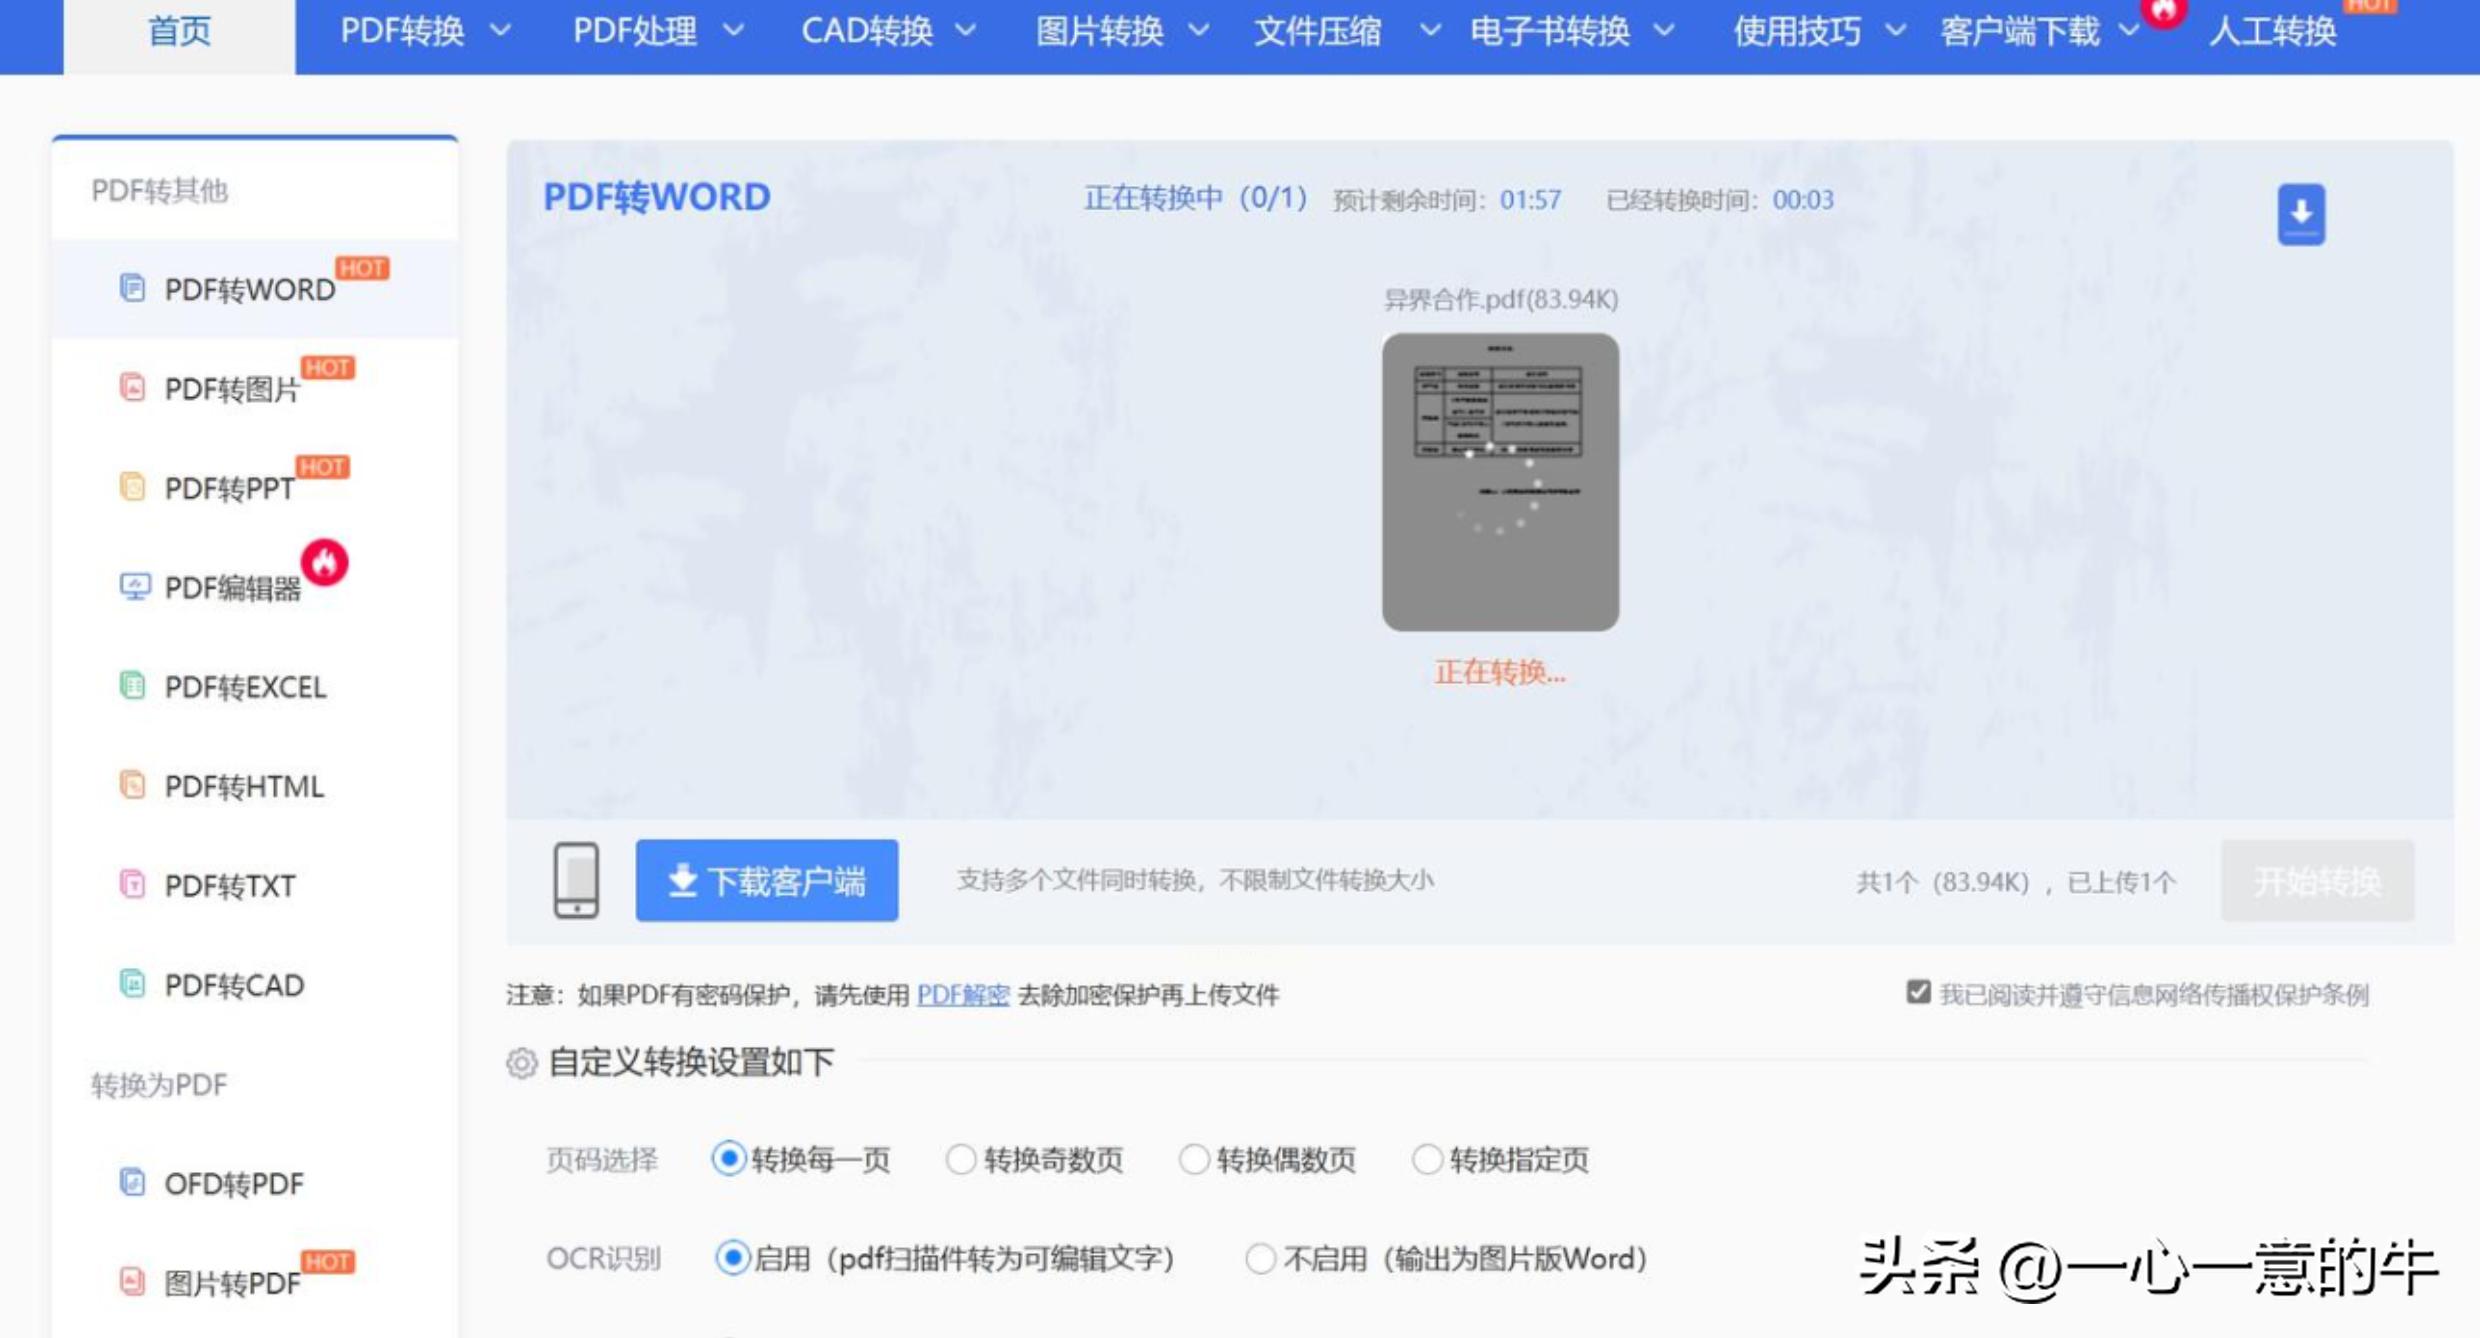Uncheck the 我已阅读并遵守 agreement checkbox
The height and width of the screenshot is (1338, 2480).
1917,993
